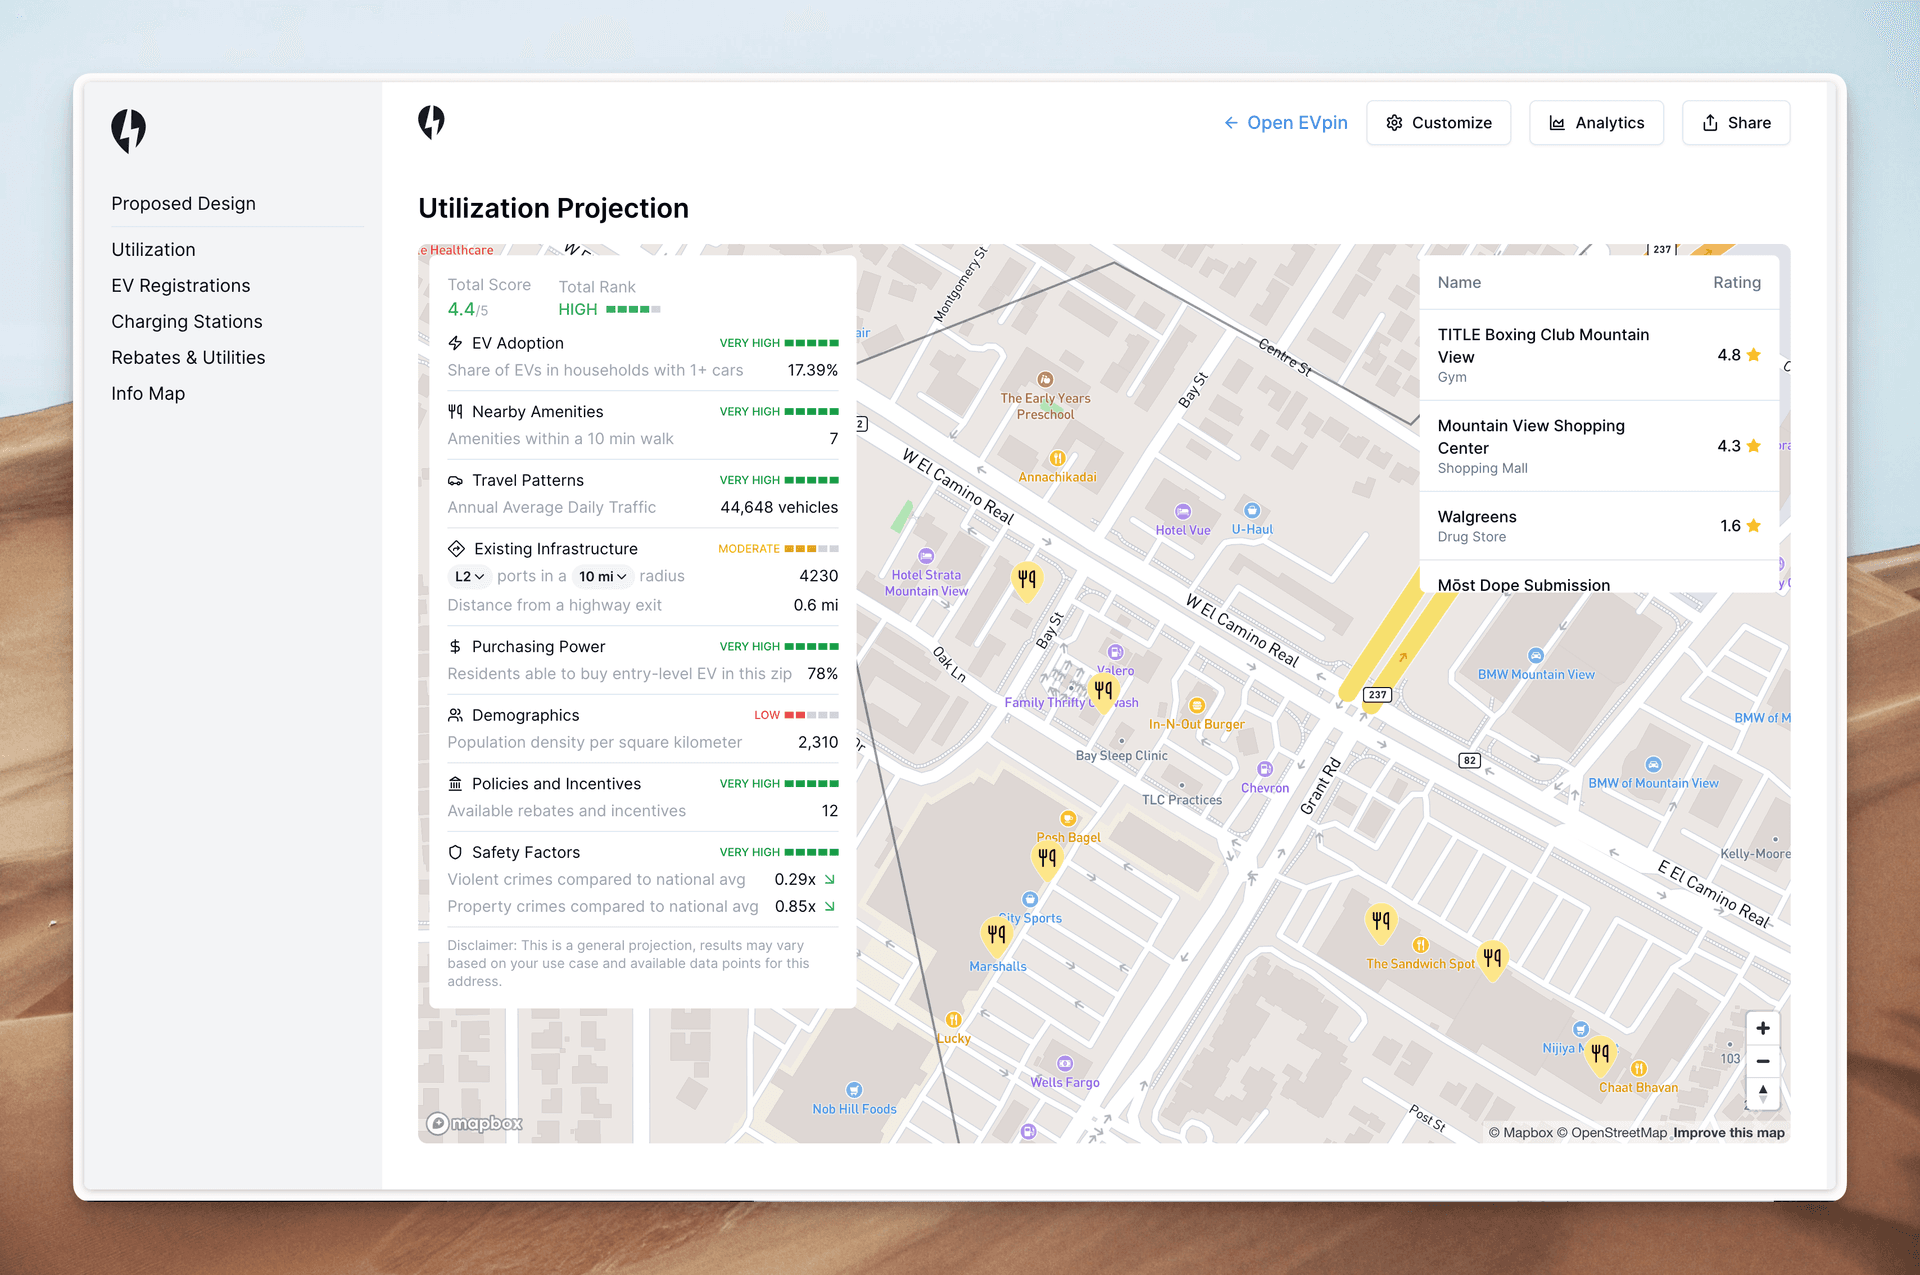Click the Share upload icon
The height and width of the screenshot is (1275, 1920).
pyautogui.click(x=1710, y=123)
